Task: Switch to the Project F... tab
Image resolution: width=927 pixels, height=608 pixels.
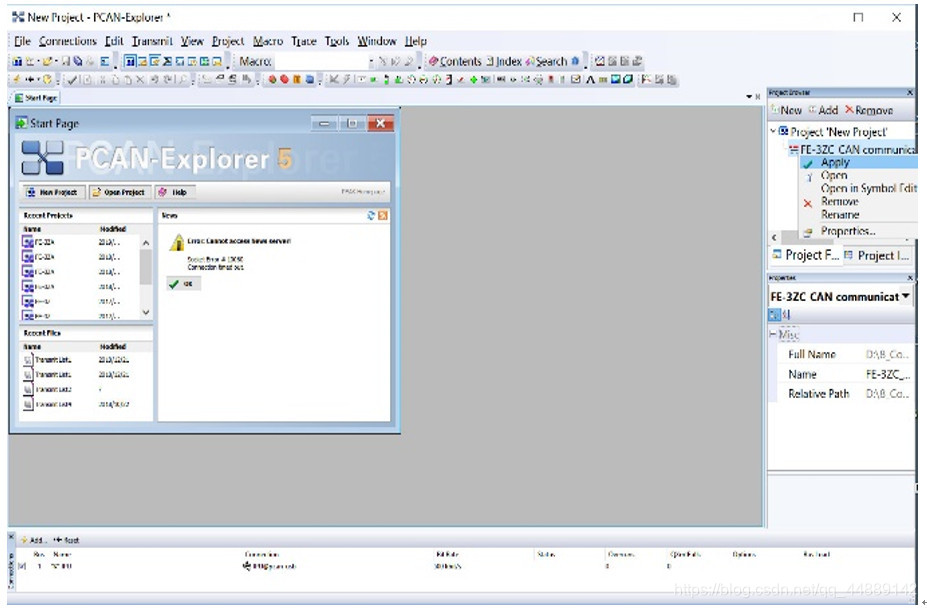Action: tap(806, 255)
